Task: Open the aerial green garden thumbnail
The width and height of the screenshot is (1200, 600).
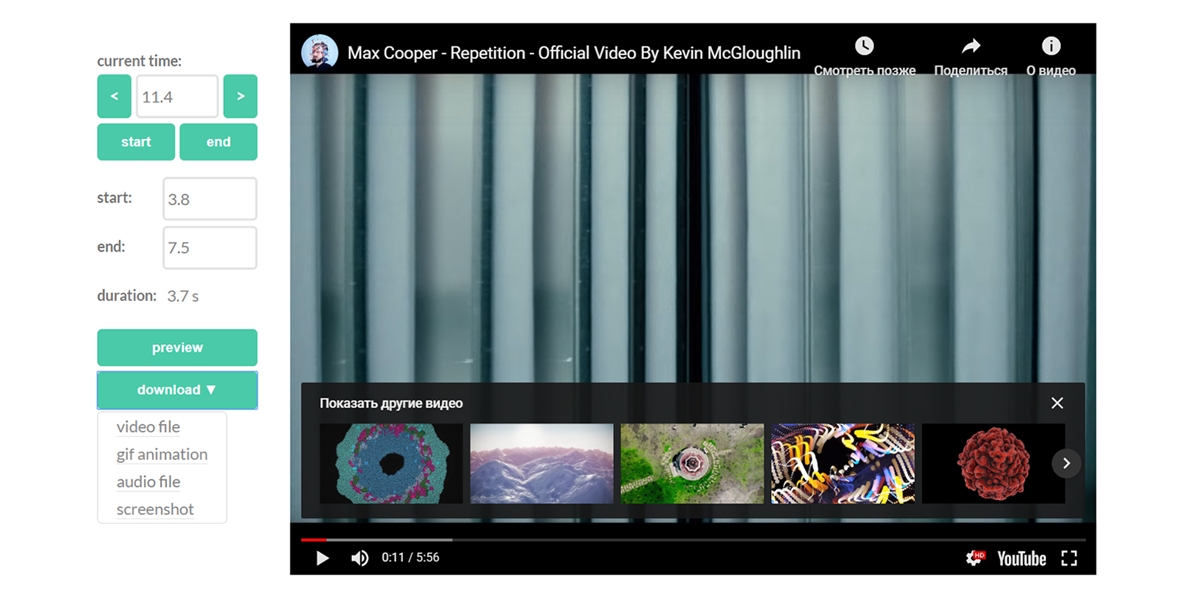Action: click(692, 463)
